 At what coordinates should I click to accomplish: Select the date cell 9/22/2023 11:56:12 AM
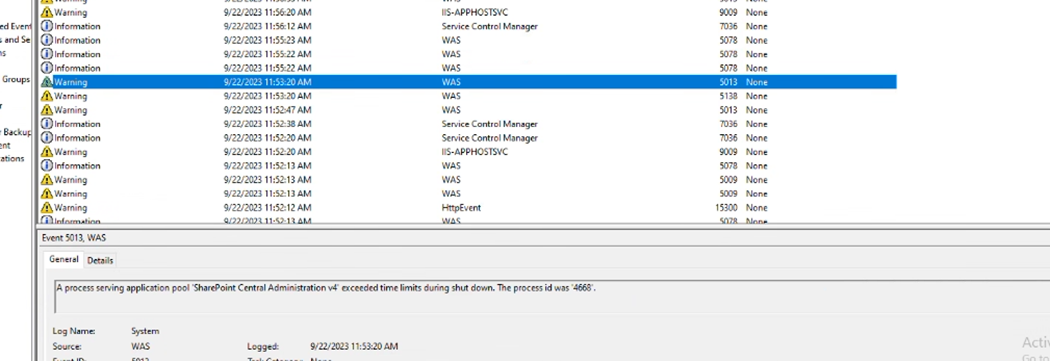click(x=267, y=26)
